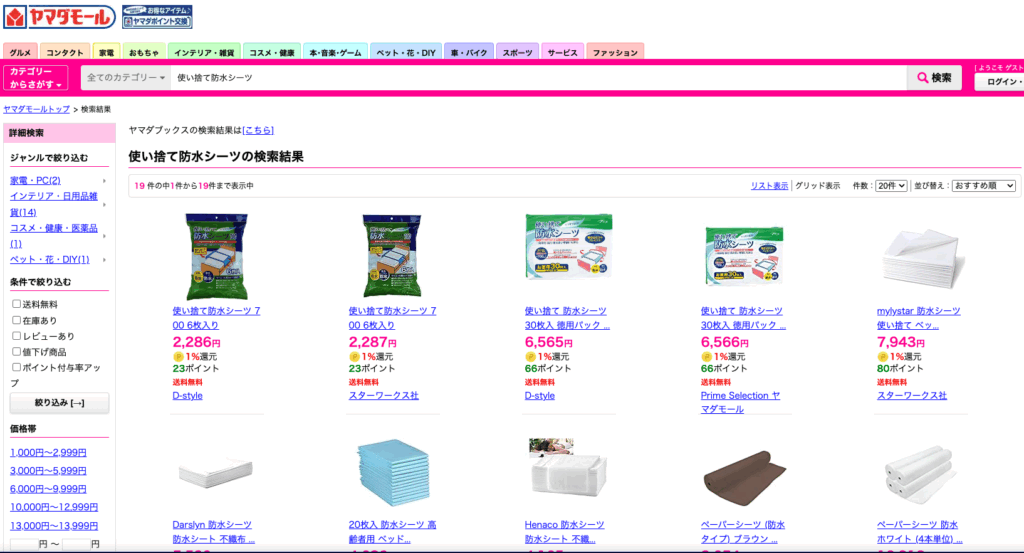Image resolution: width=1024 pixels, height=553 pixels.
Task: Switch to リスト表示 view
Action: coord(769,185)
